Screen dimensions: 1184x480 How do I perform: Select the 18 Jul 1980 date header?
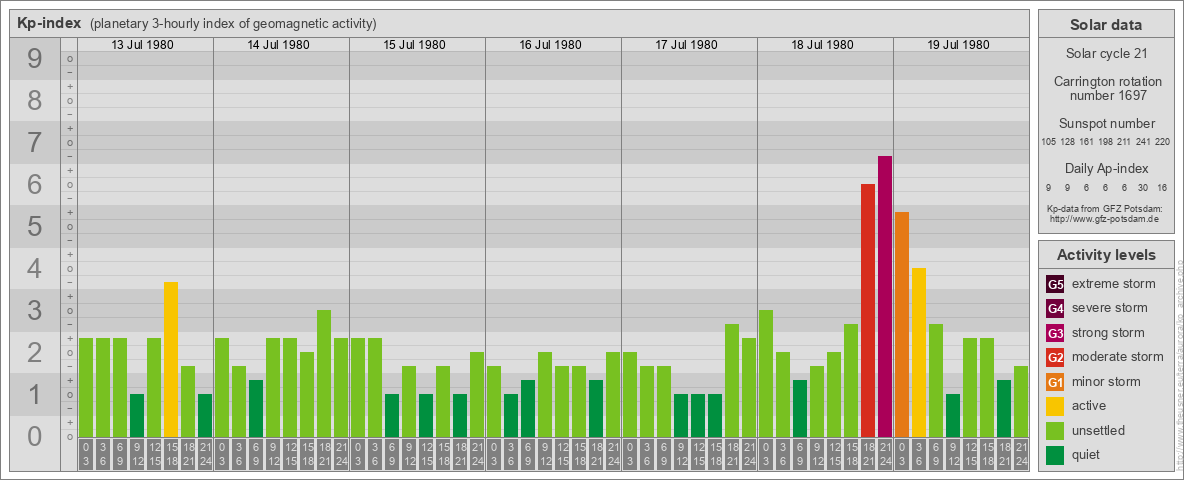pos(822,45)
